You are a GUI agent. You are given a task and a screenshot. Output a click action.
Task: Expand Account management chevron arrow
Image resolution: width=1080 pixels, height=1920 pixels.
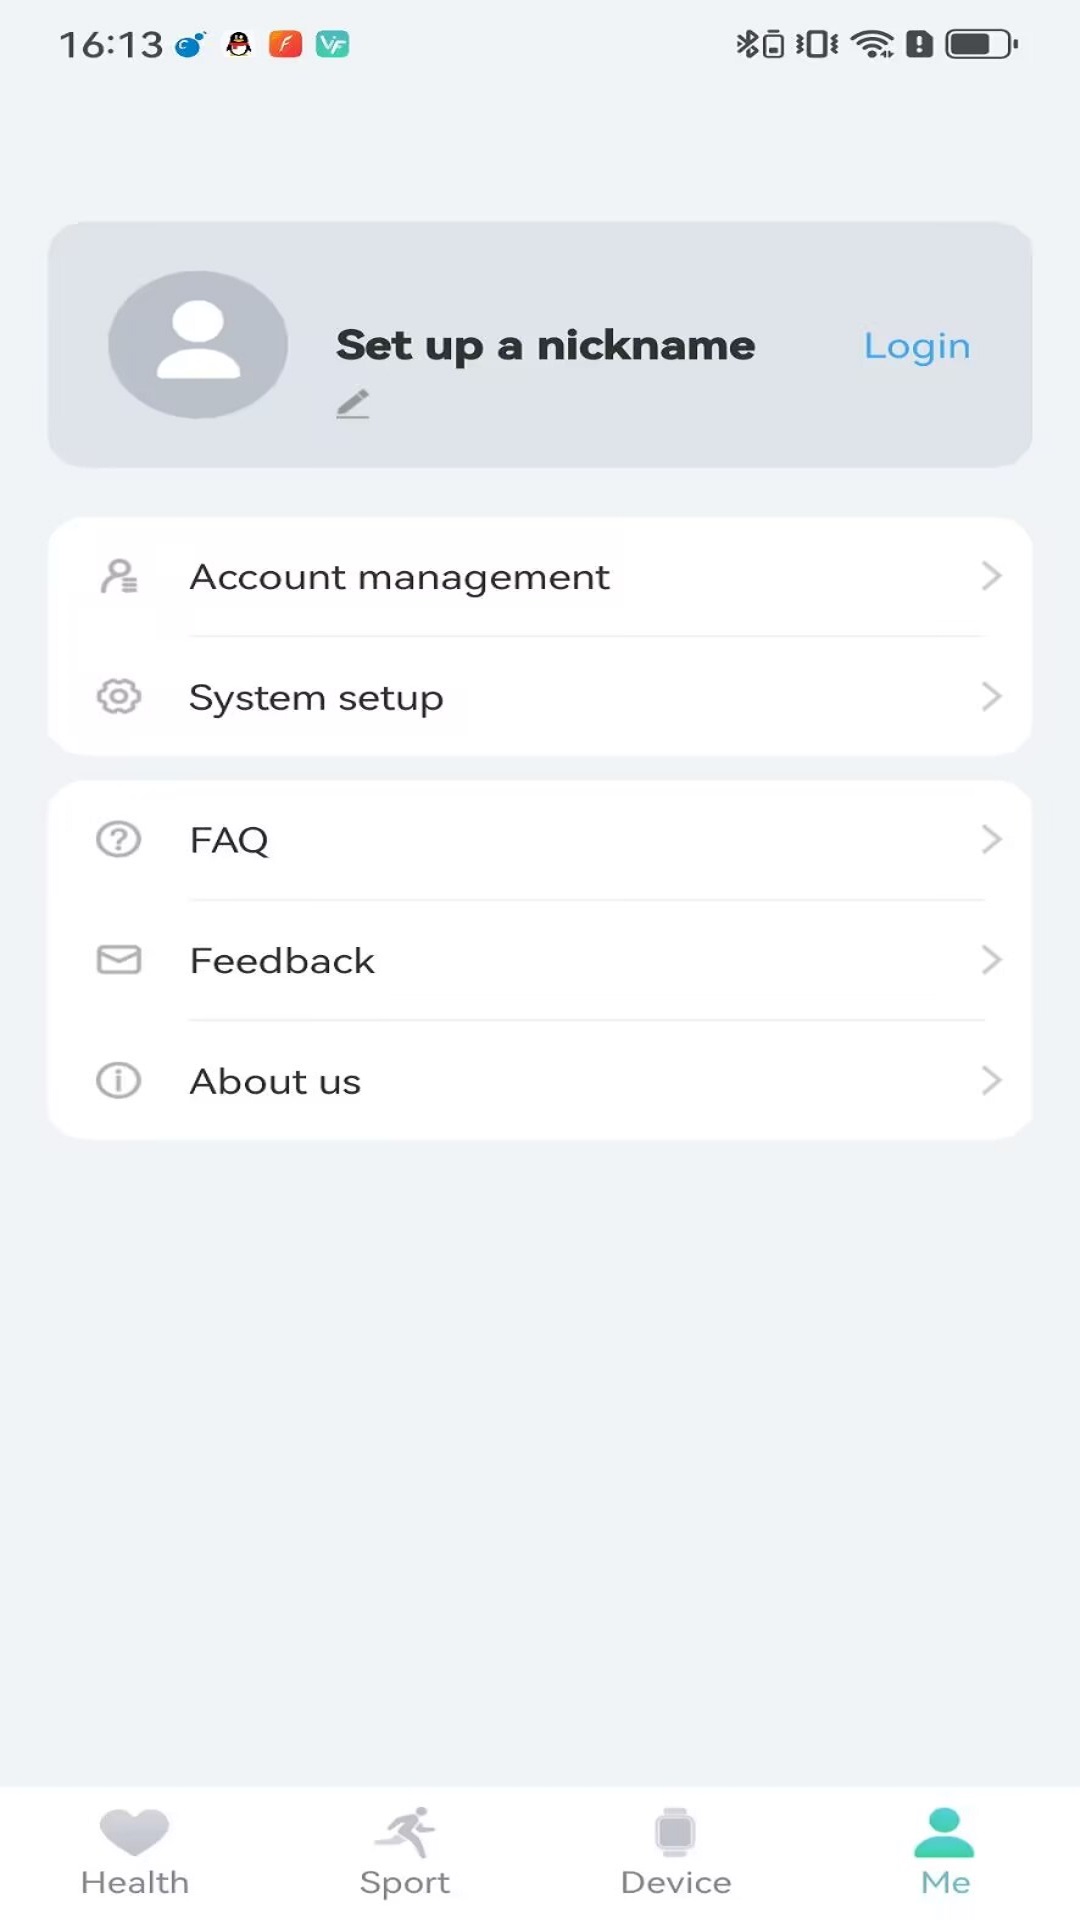click(991, 576)
